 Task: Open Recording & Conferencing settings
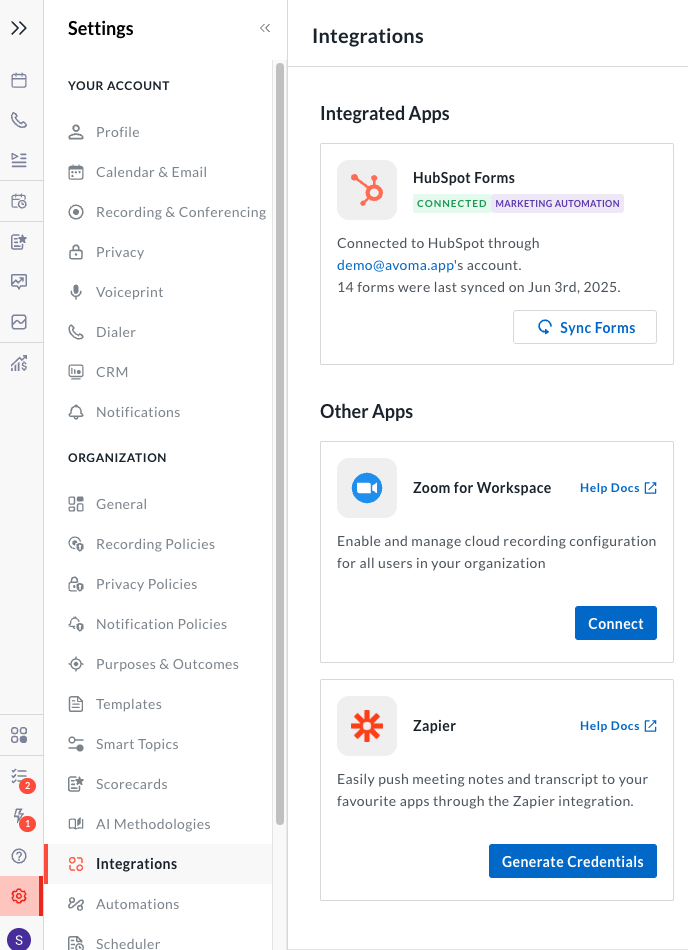click(180, 212)
